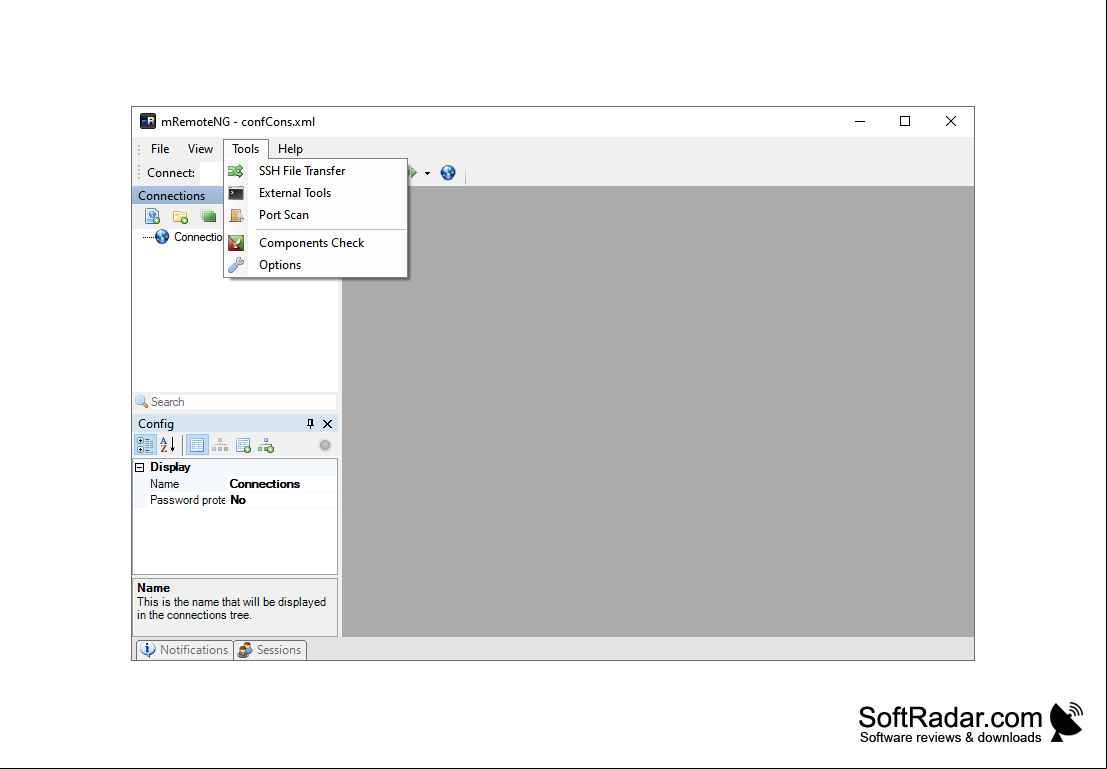This screenshot has height=769, width=1107.
Task: Select the Password protect property row
Action: tap(235, 500)
